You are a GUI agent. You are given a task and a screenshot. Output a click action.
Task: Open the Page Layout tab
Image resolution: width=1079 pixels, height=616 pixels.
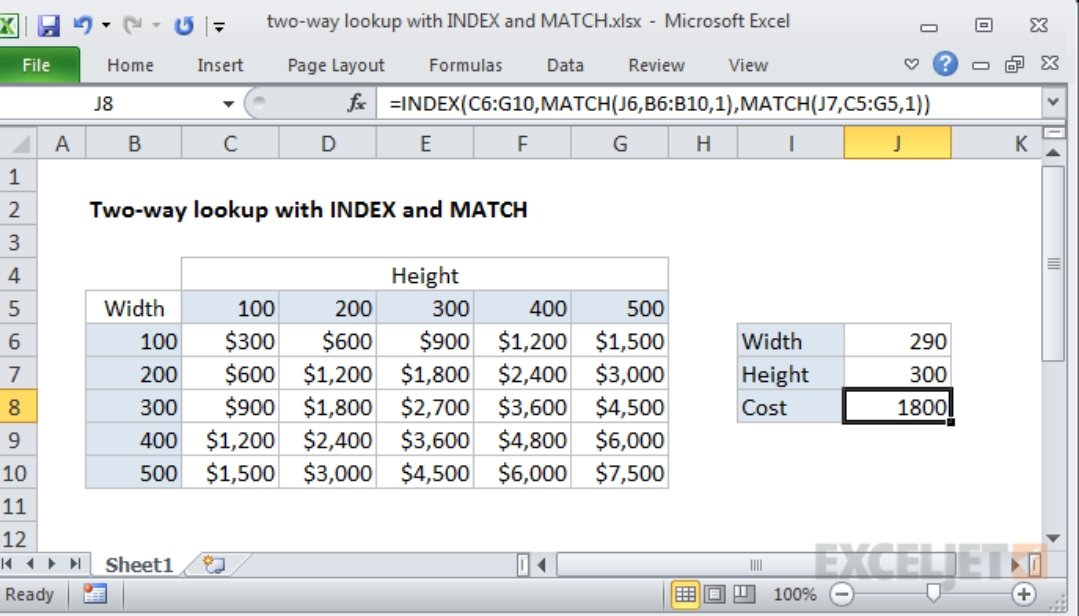point(336,65)
